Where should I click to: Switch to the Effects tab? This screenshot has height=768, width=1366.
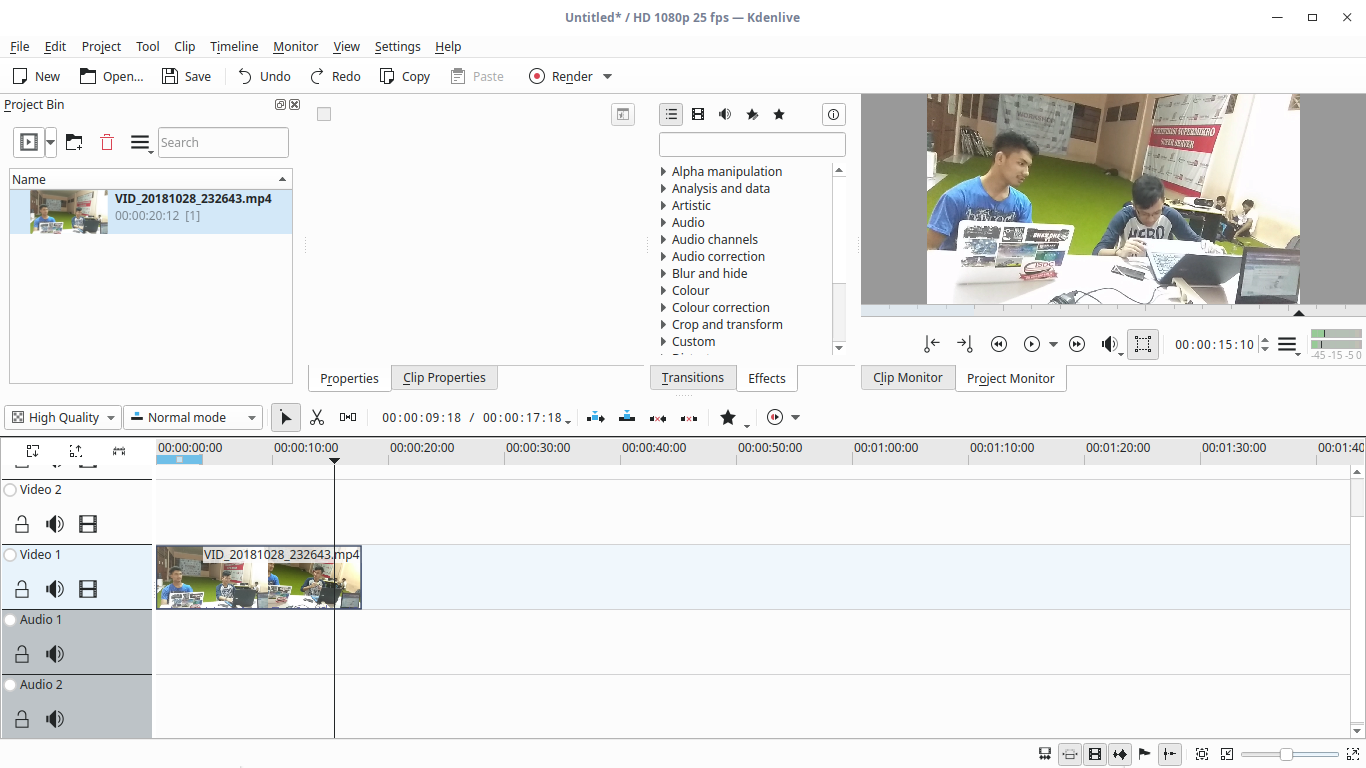(767, 378)
